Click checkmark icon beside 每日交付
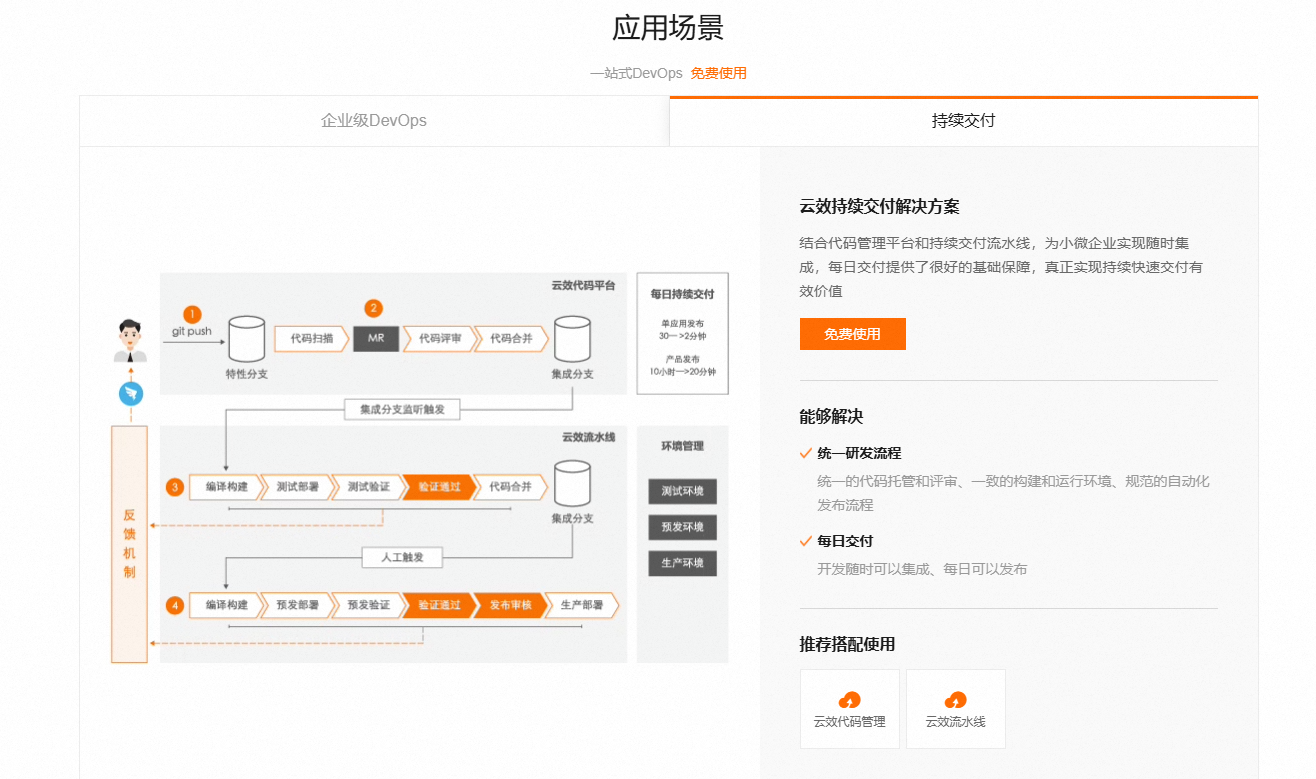Screen dimensions: 1316x779 (806, 541)
